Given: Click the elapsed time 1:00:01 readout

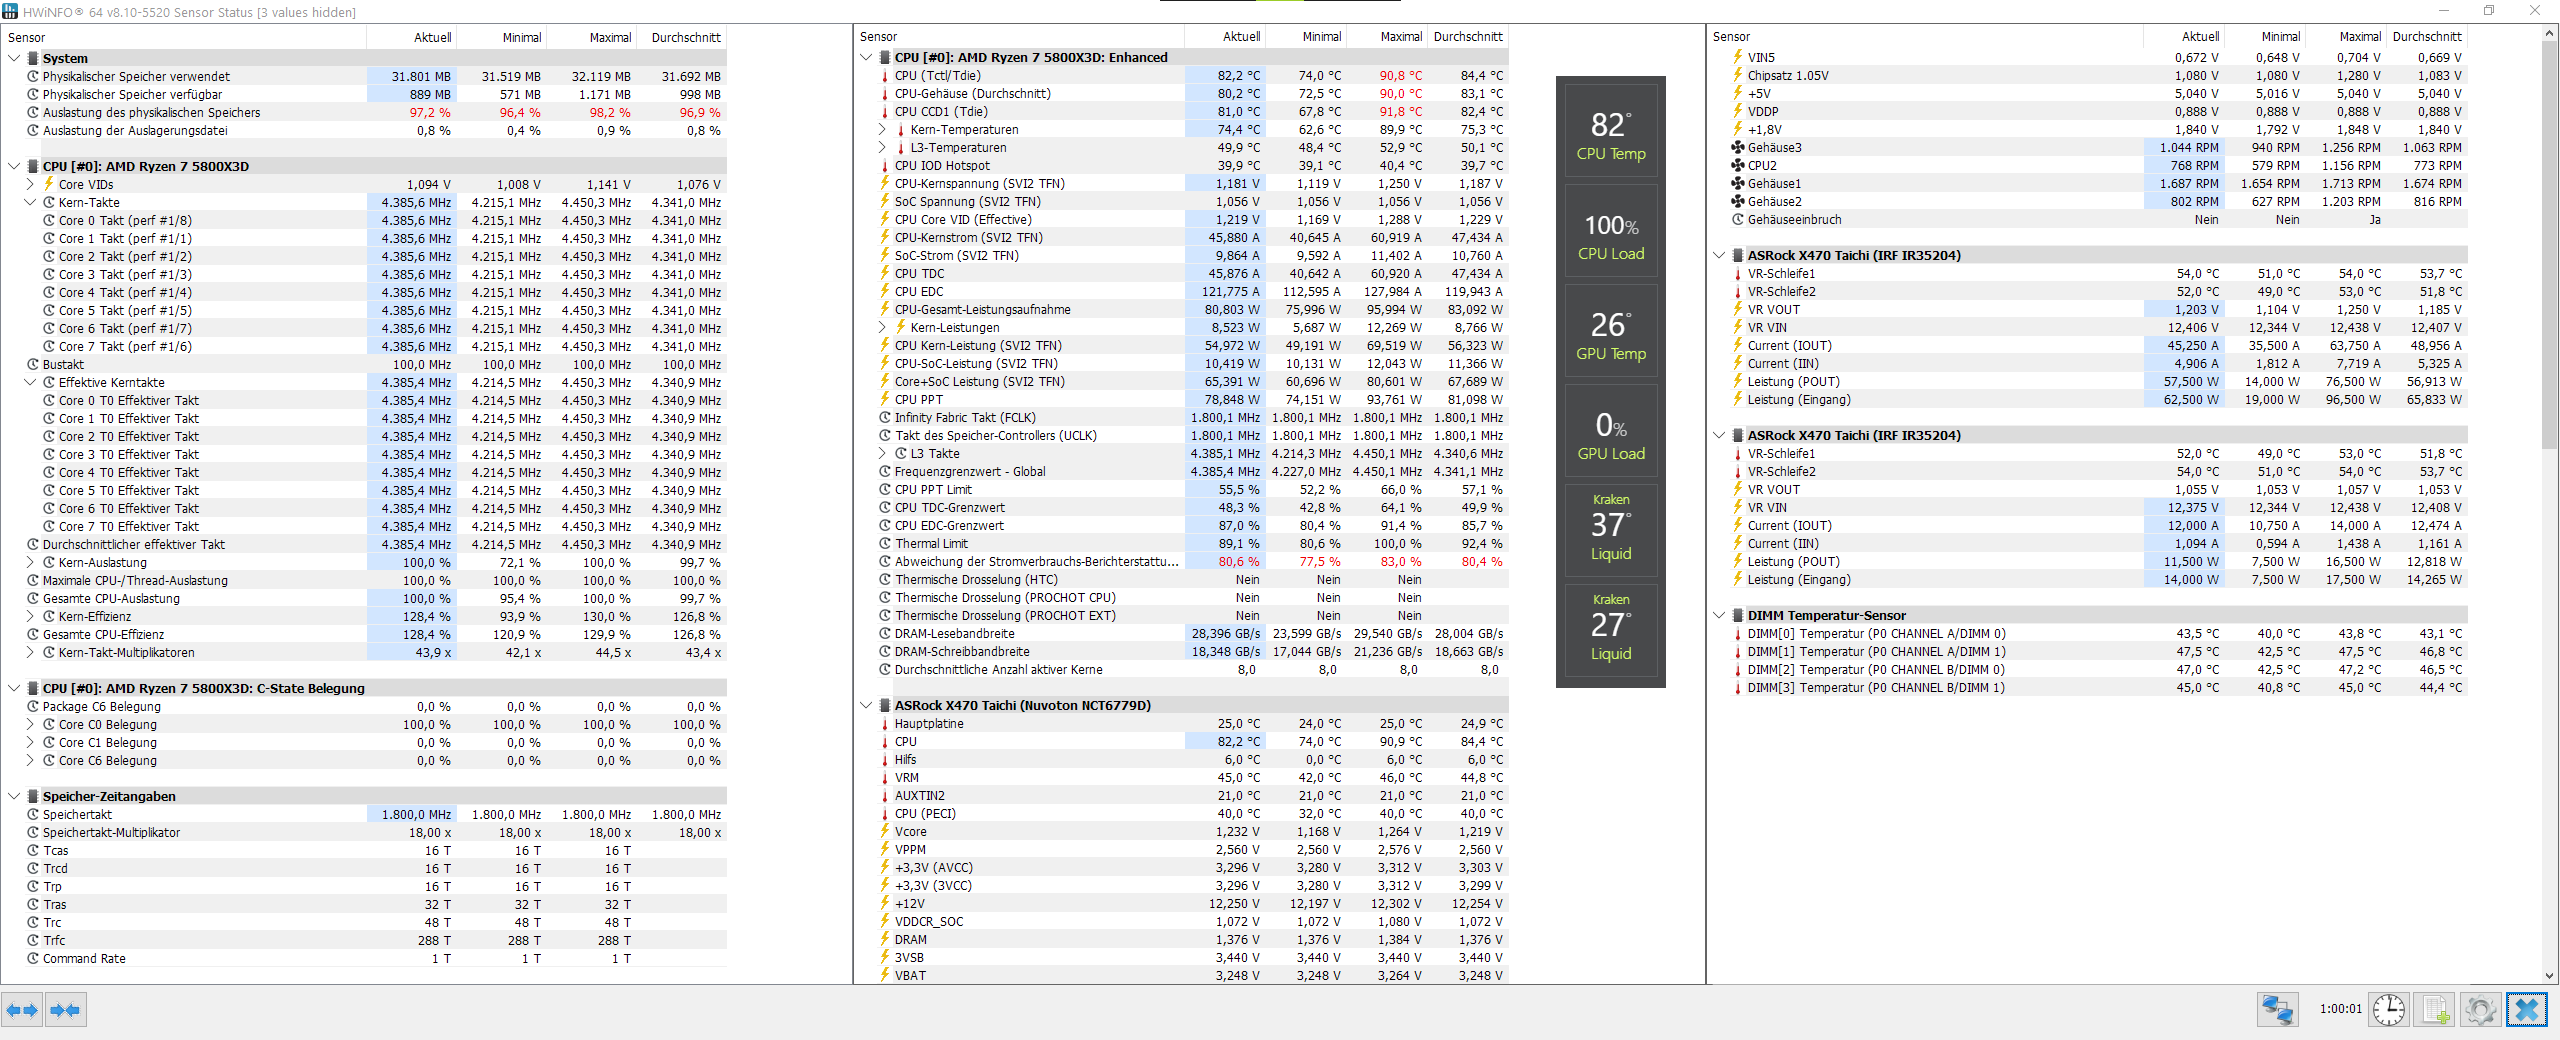Looking at the screenshot, I should tap(2340, 1009).
